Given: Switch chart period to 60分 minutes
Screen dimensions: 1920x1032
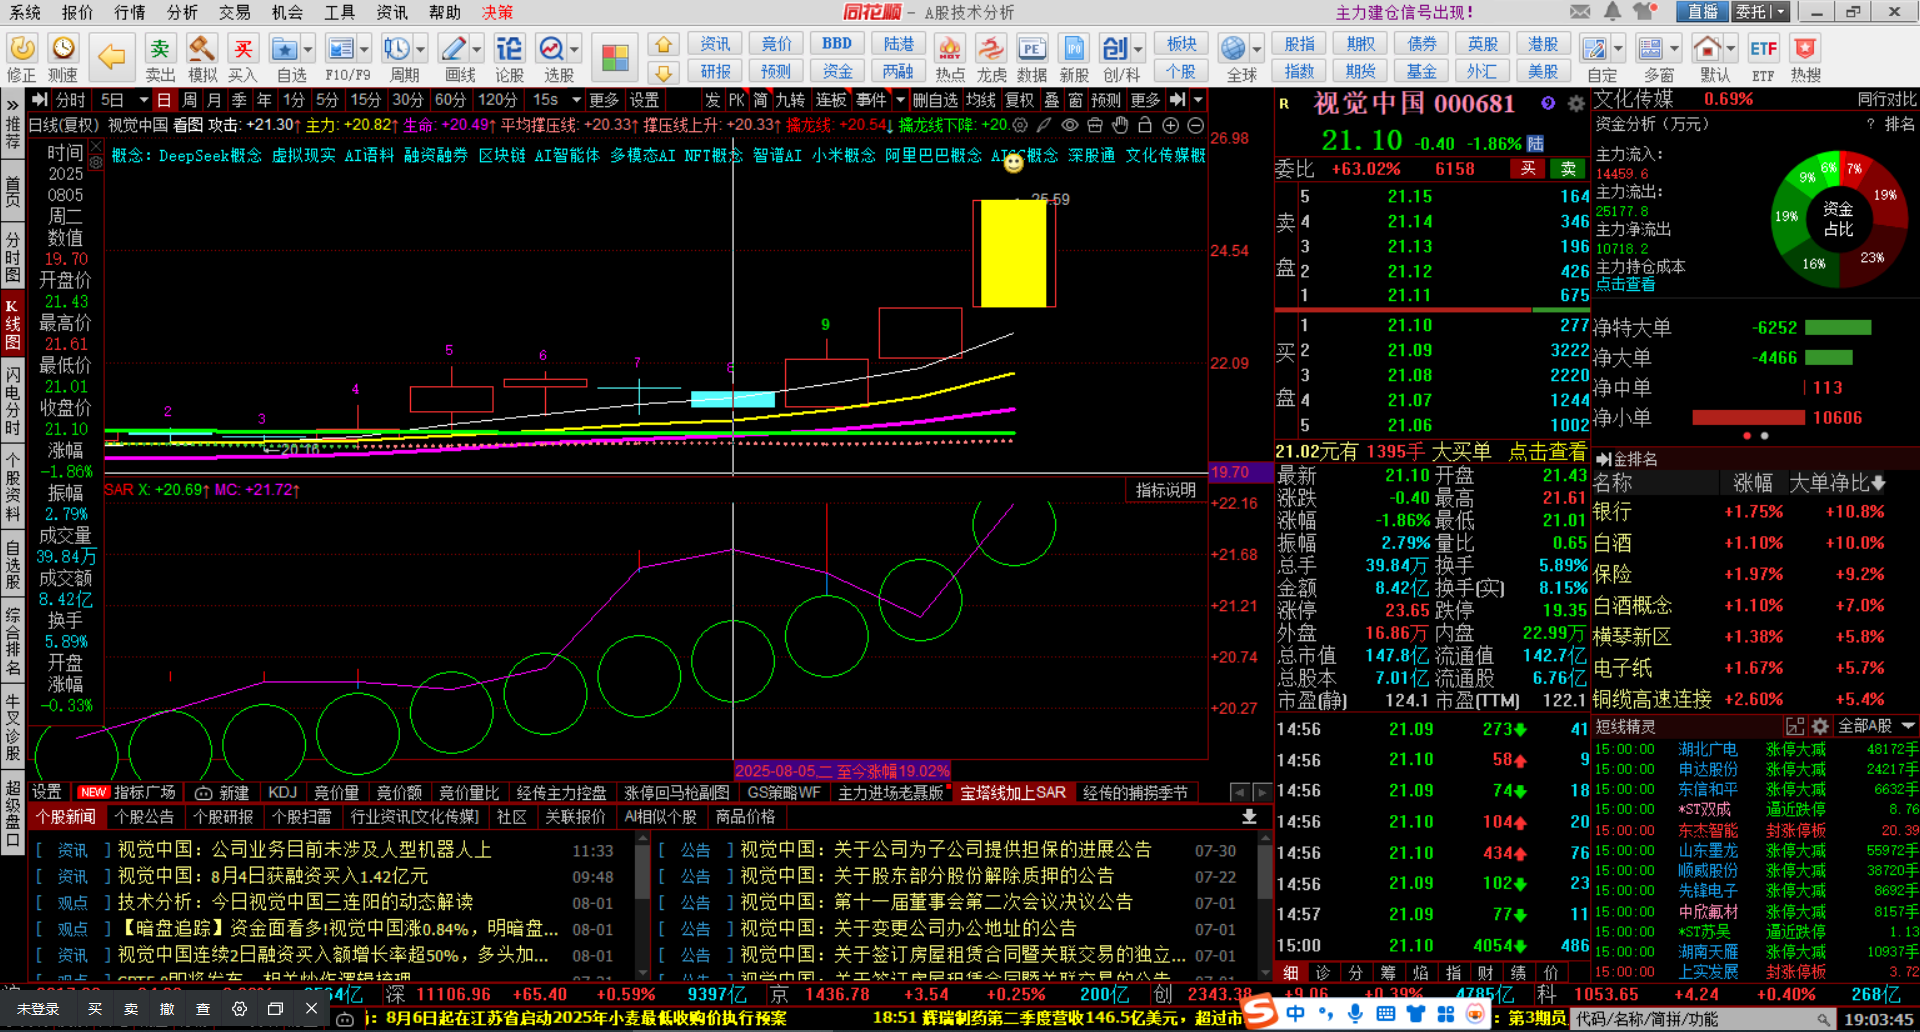Looking at the screenshot, I should [x=451, y=100].
